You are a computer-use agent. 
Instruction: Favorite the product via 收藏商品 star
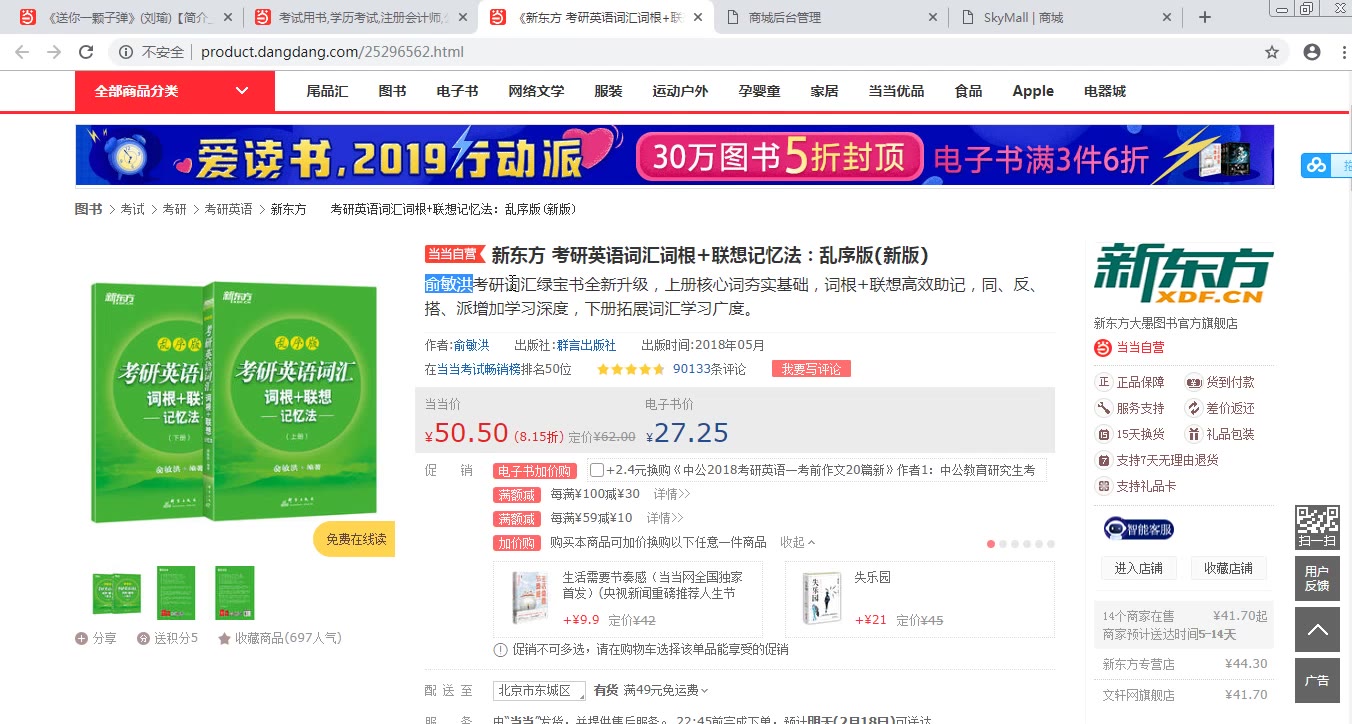coord(225,638)
